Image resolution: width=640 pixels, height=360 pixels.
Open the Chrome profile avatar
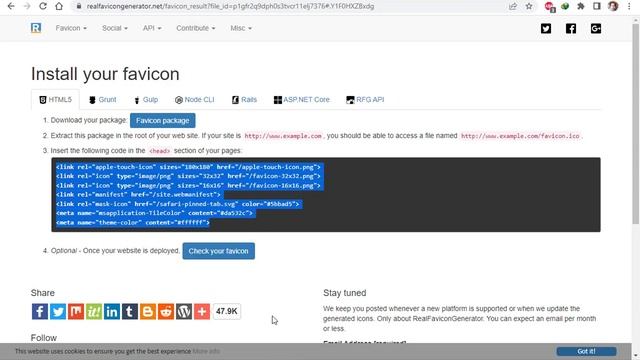point(613,6)
